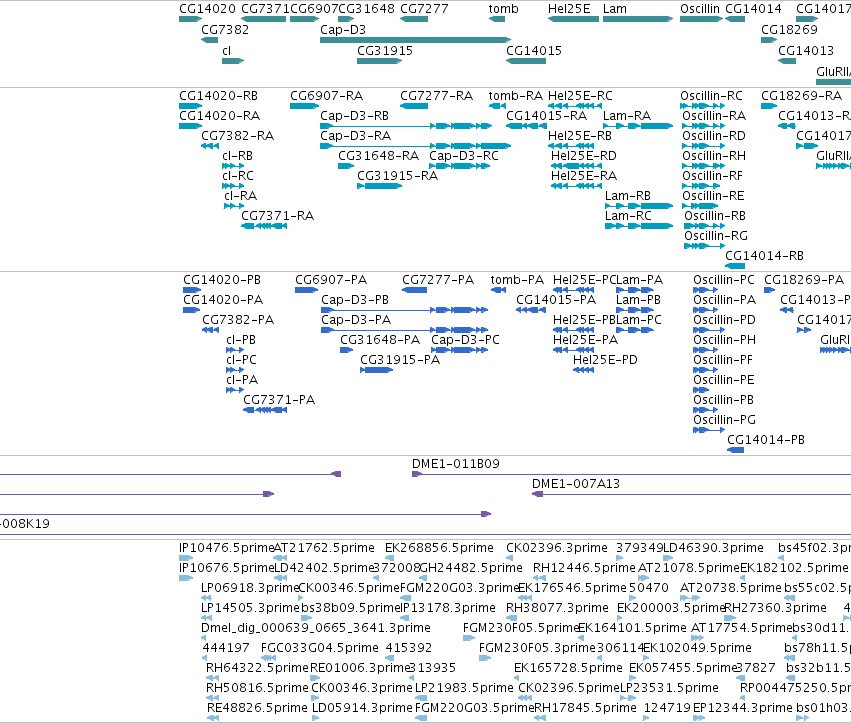
Task: Select the Cap-D3 gene bar in gene track
Action: [x=415, y=40]
